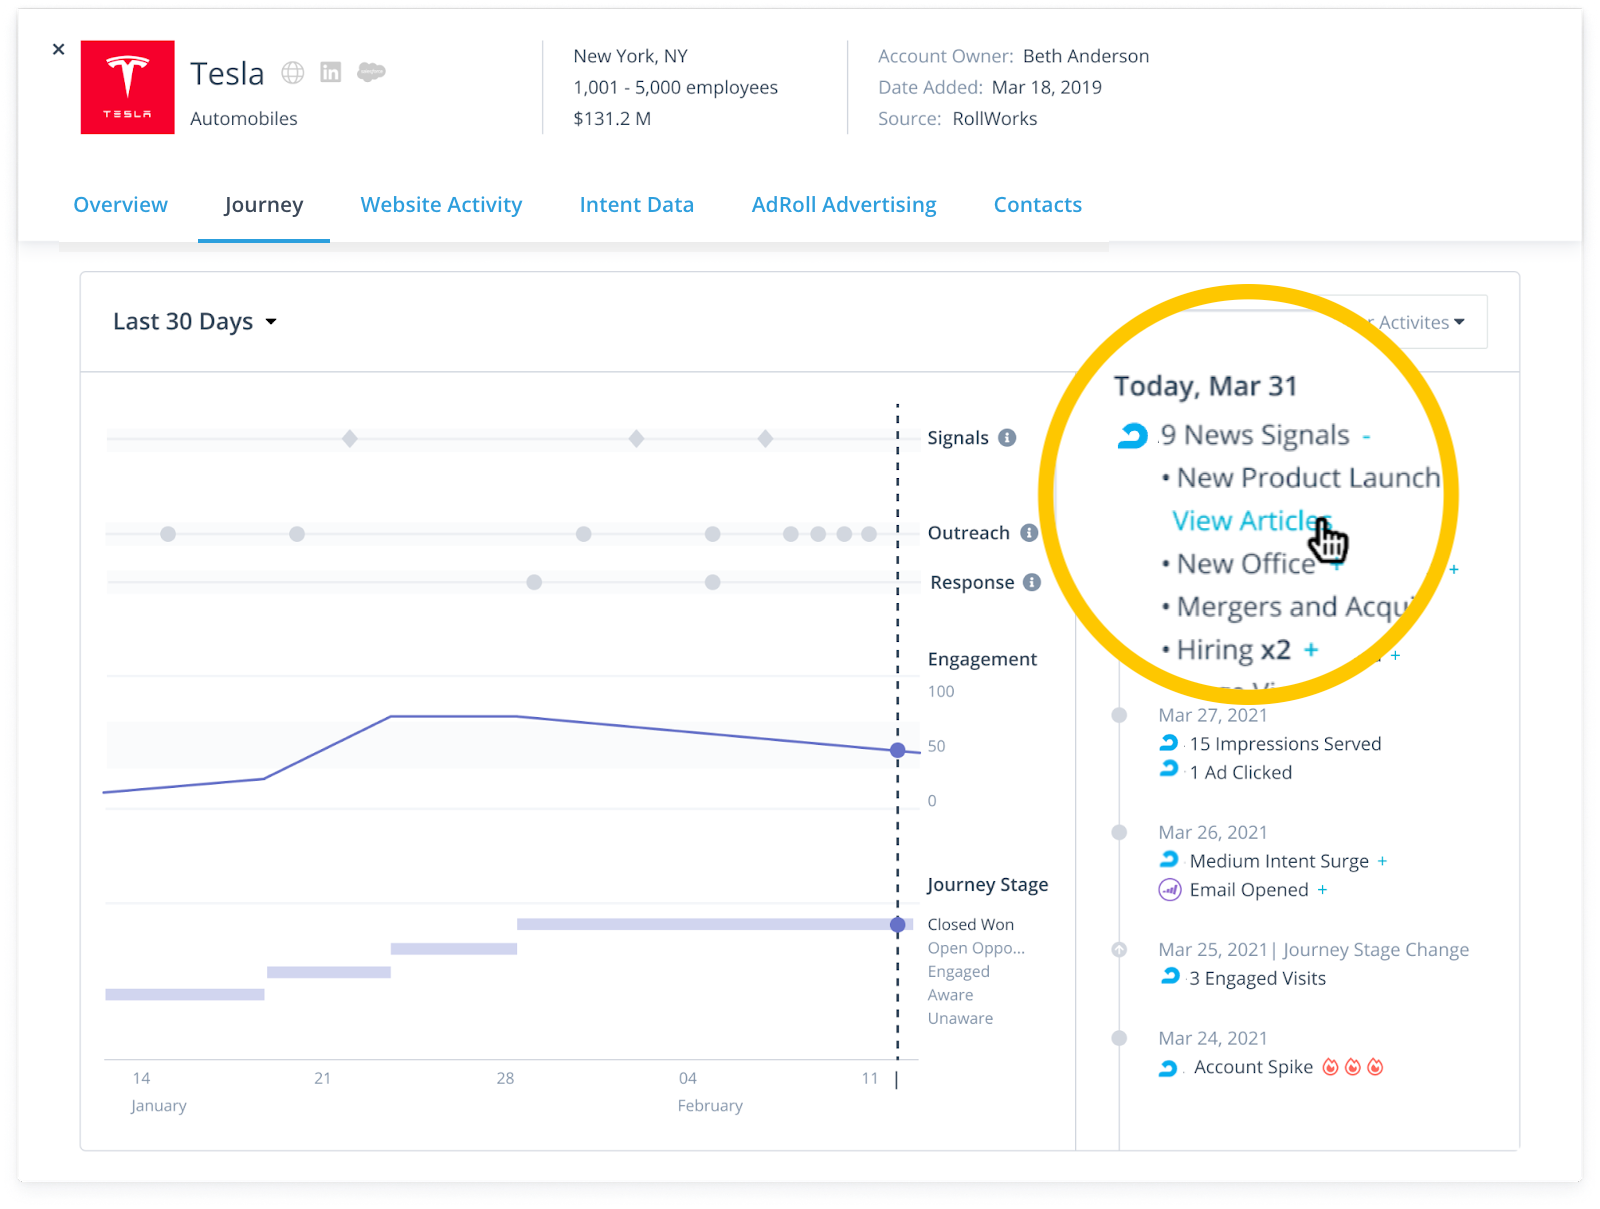1600x1209 pixels.
Task: Open the Last 30 Days dropdown
Action: pyautogui.click(x=194, y=322)
